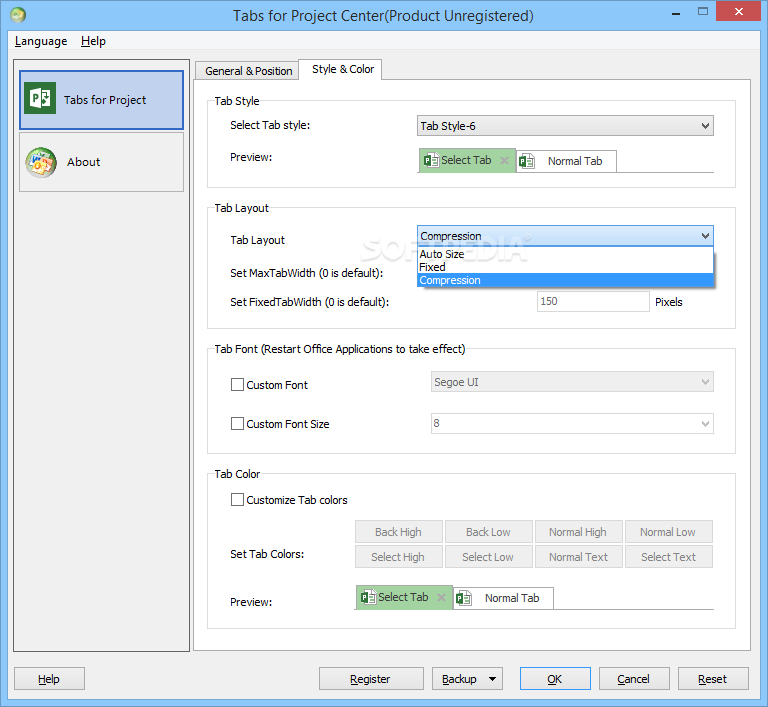Open the About sidebar item icon

pos(41,162)
